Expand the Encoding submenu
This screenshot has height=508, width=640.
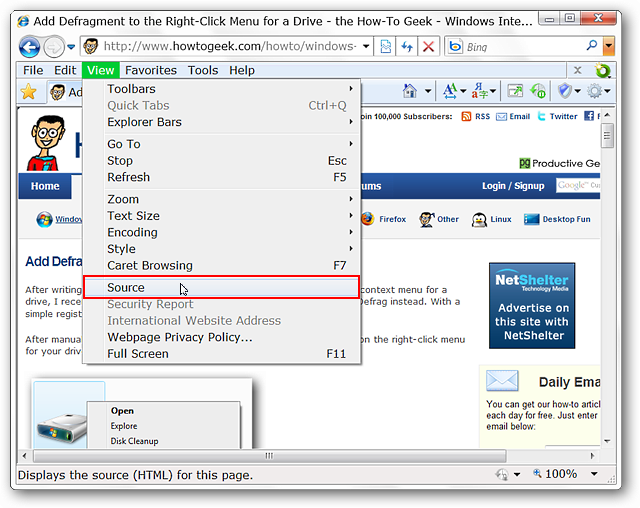click(x=222, y=232)
